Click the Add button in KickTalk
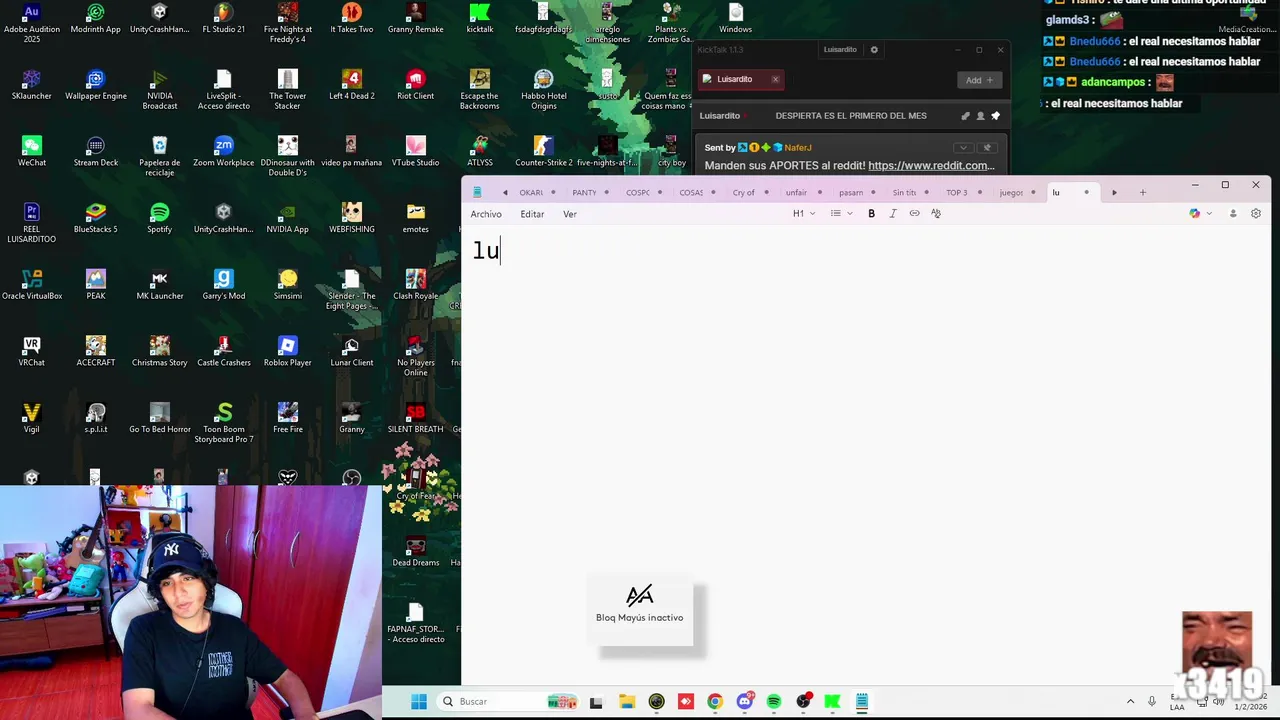The height and width of the screenshot is (720, 1280). 979,80
